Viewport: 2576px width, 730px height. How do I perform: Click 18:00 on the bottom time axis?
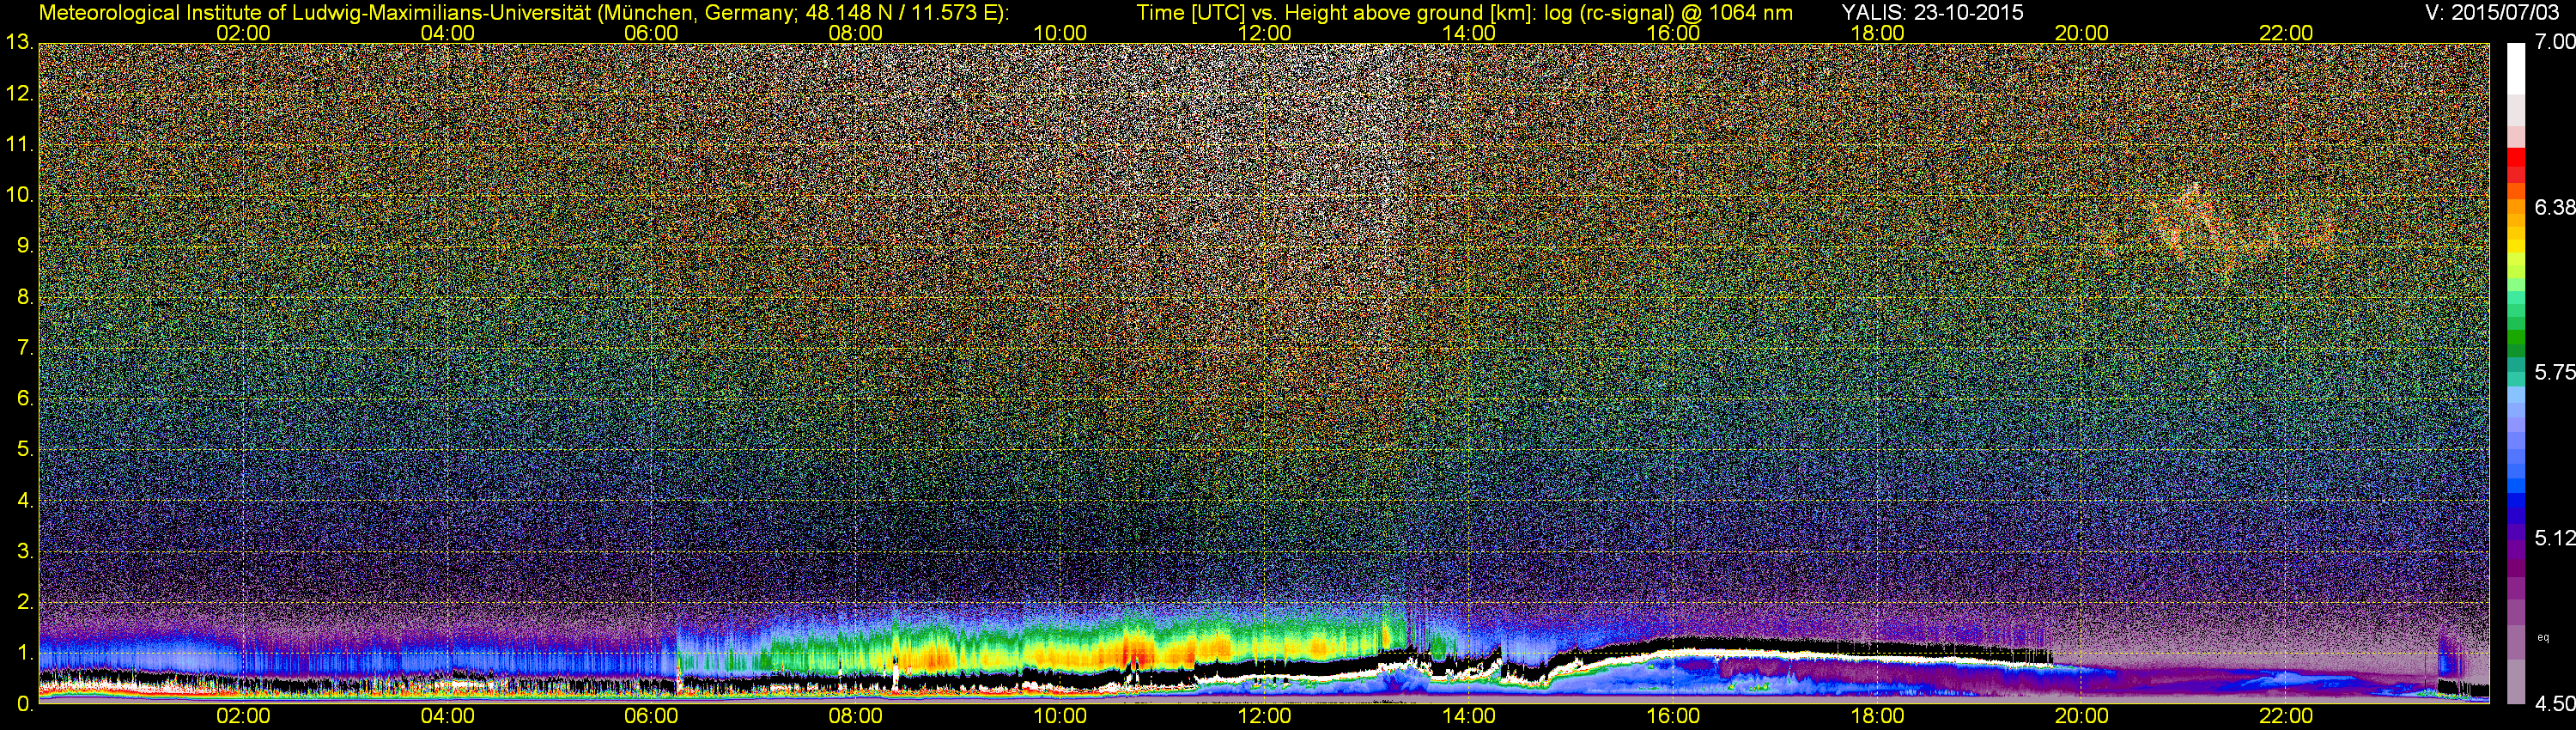tap(1877, 716)
